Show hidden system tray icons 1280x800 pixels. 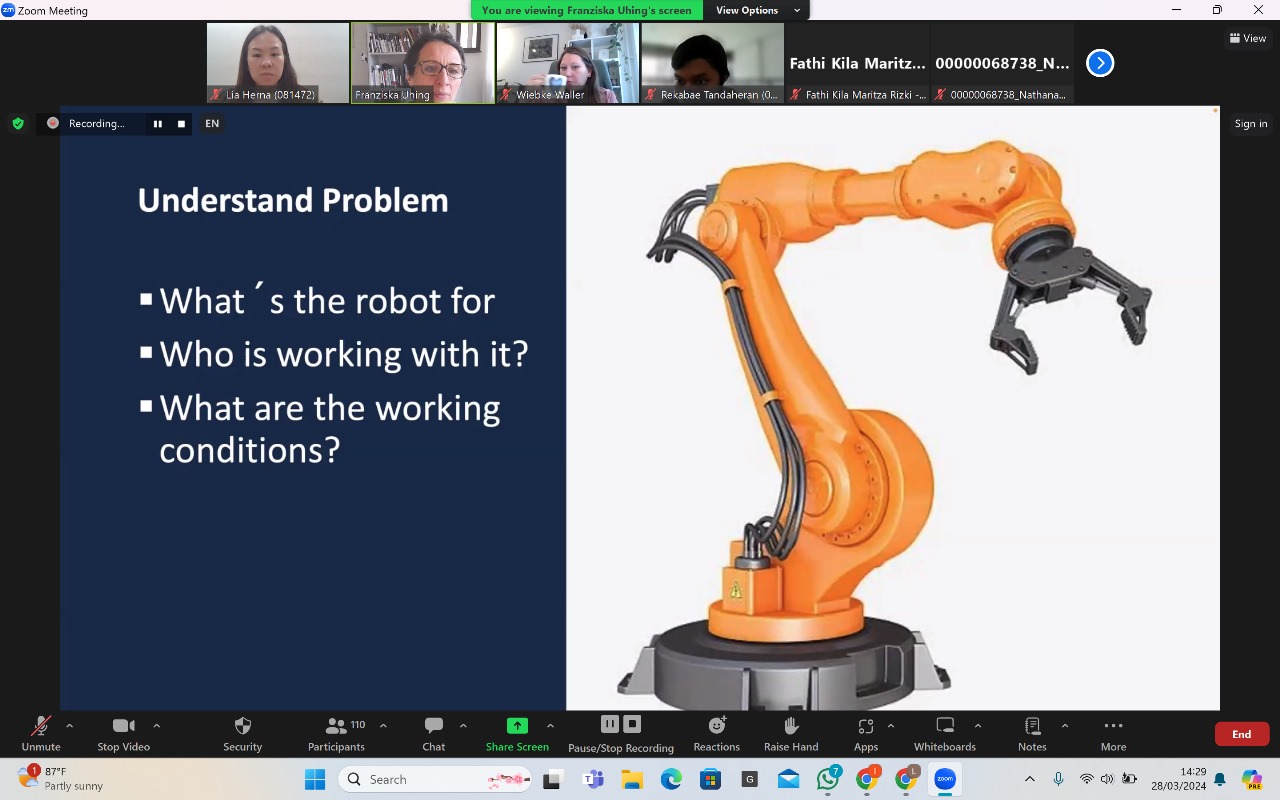tap(1030, 779)
